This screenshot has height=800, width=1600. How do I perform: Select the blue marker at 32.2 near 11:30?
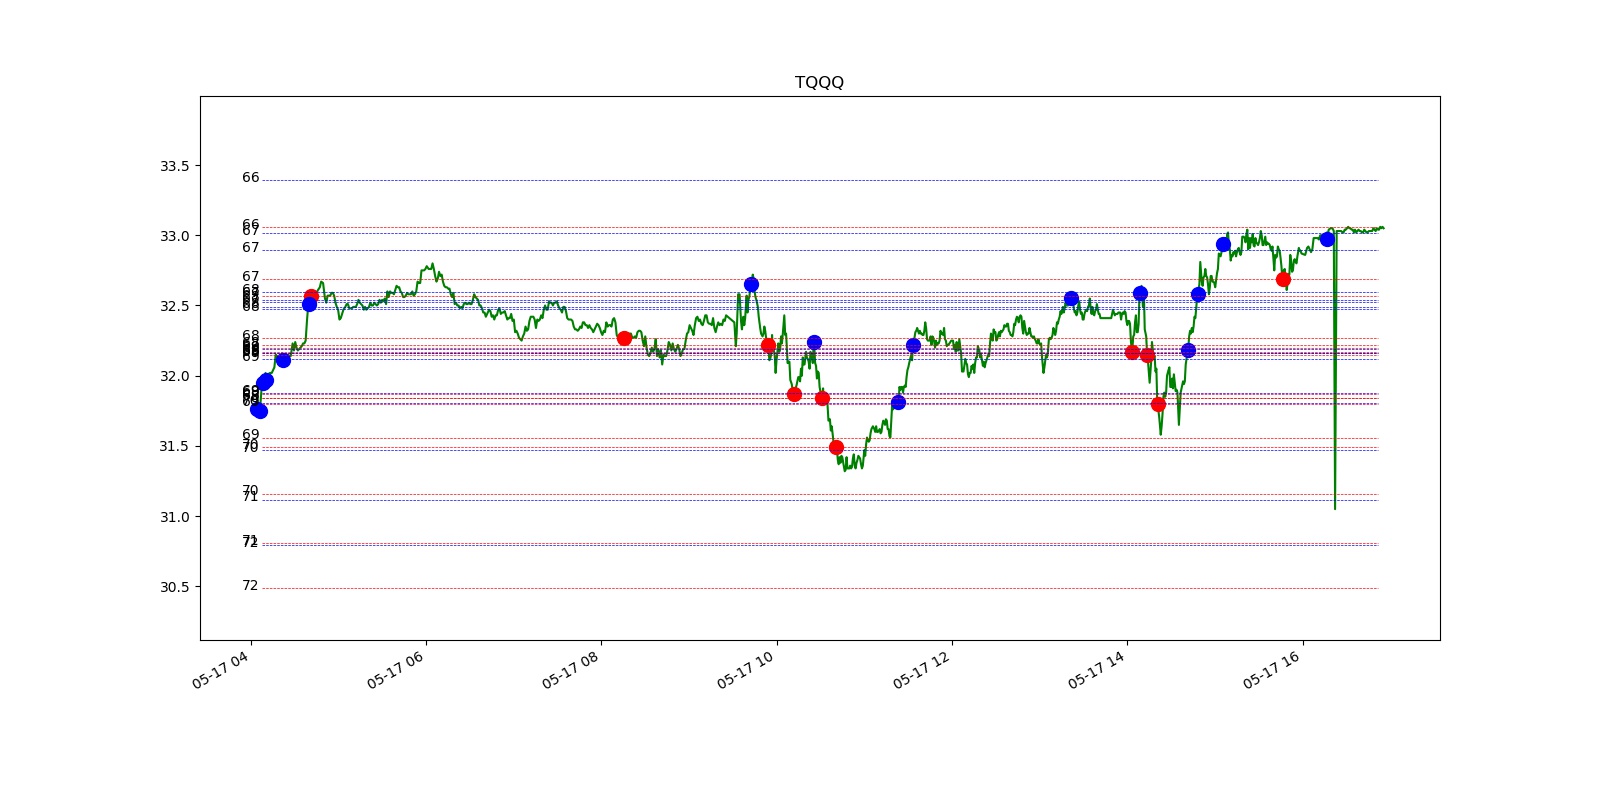click(x=913, y=345)
